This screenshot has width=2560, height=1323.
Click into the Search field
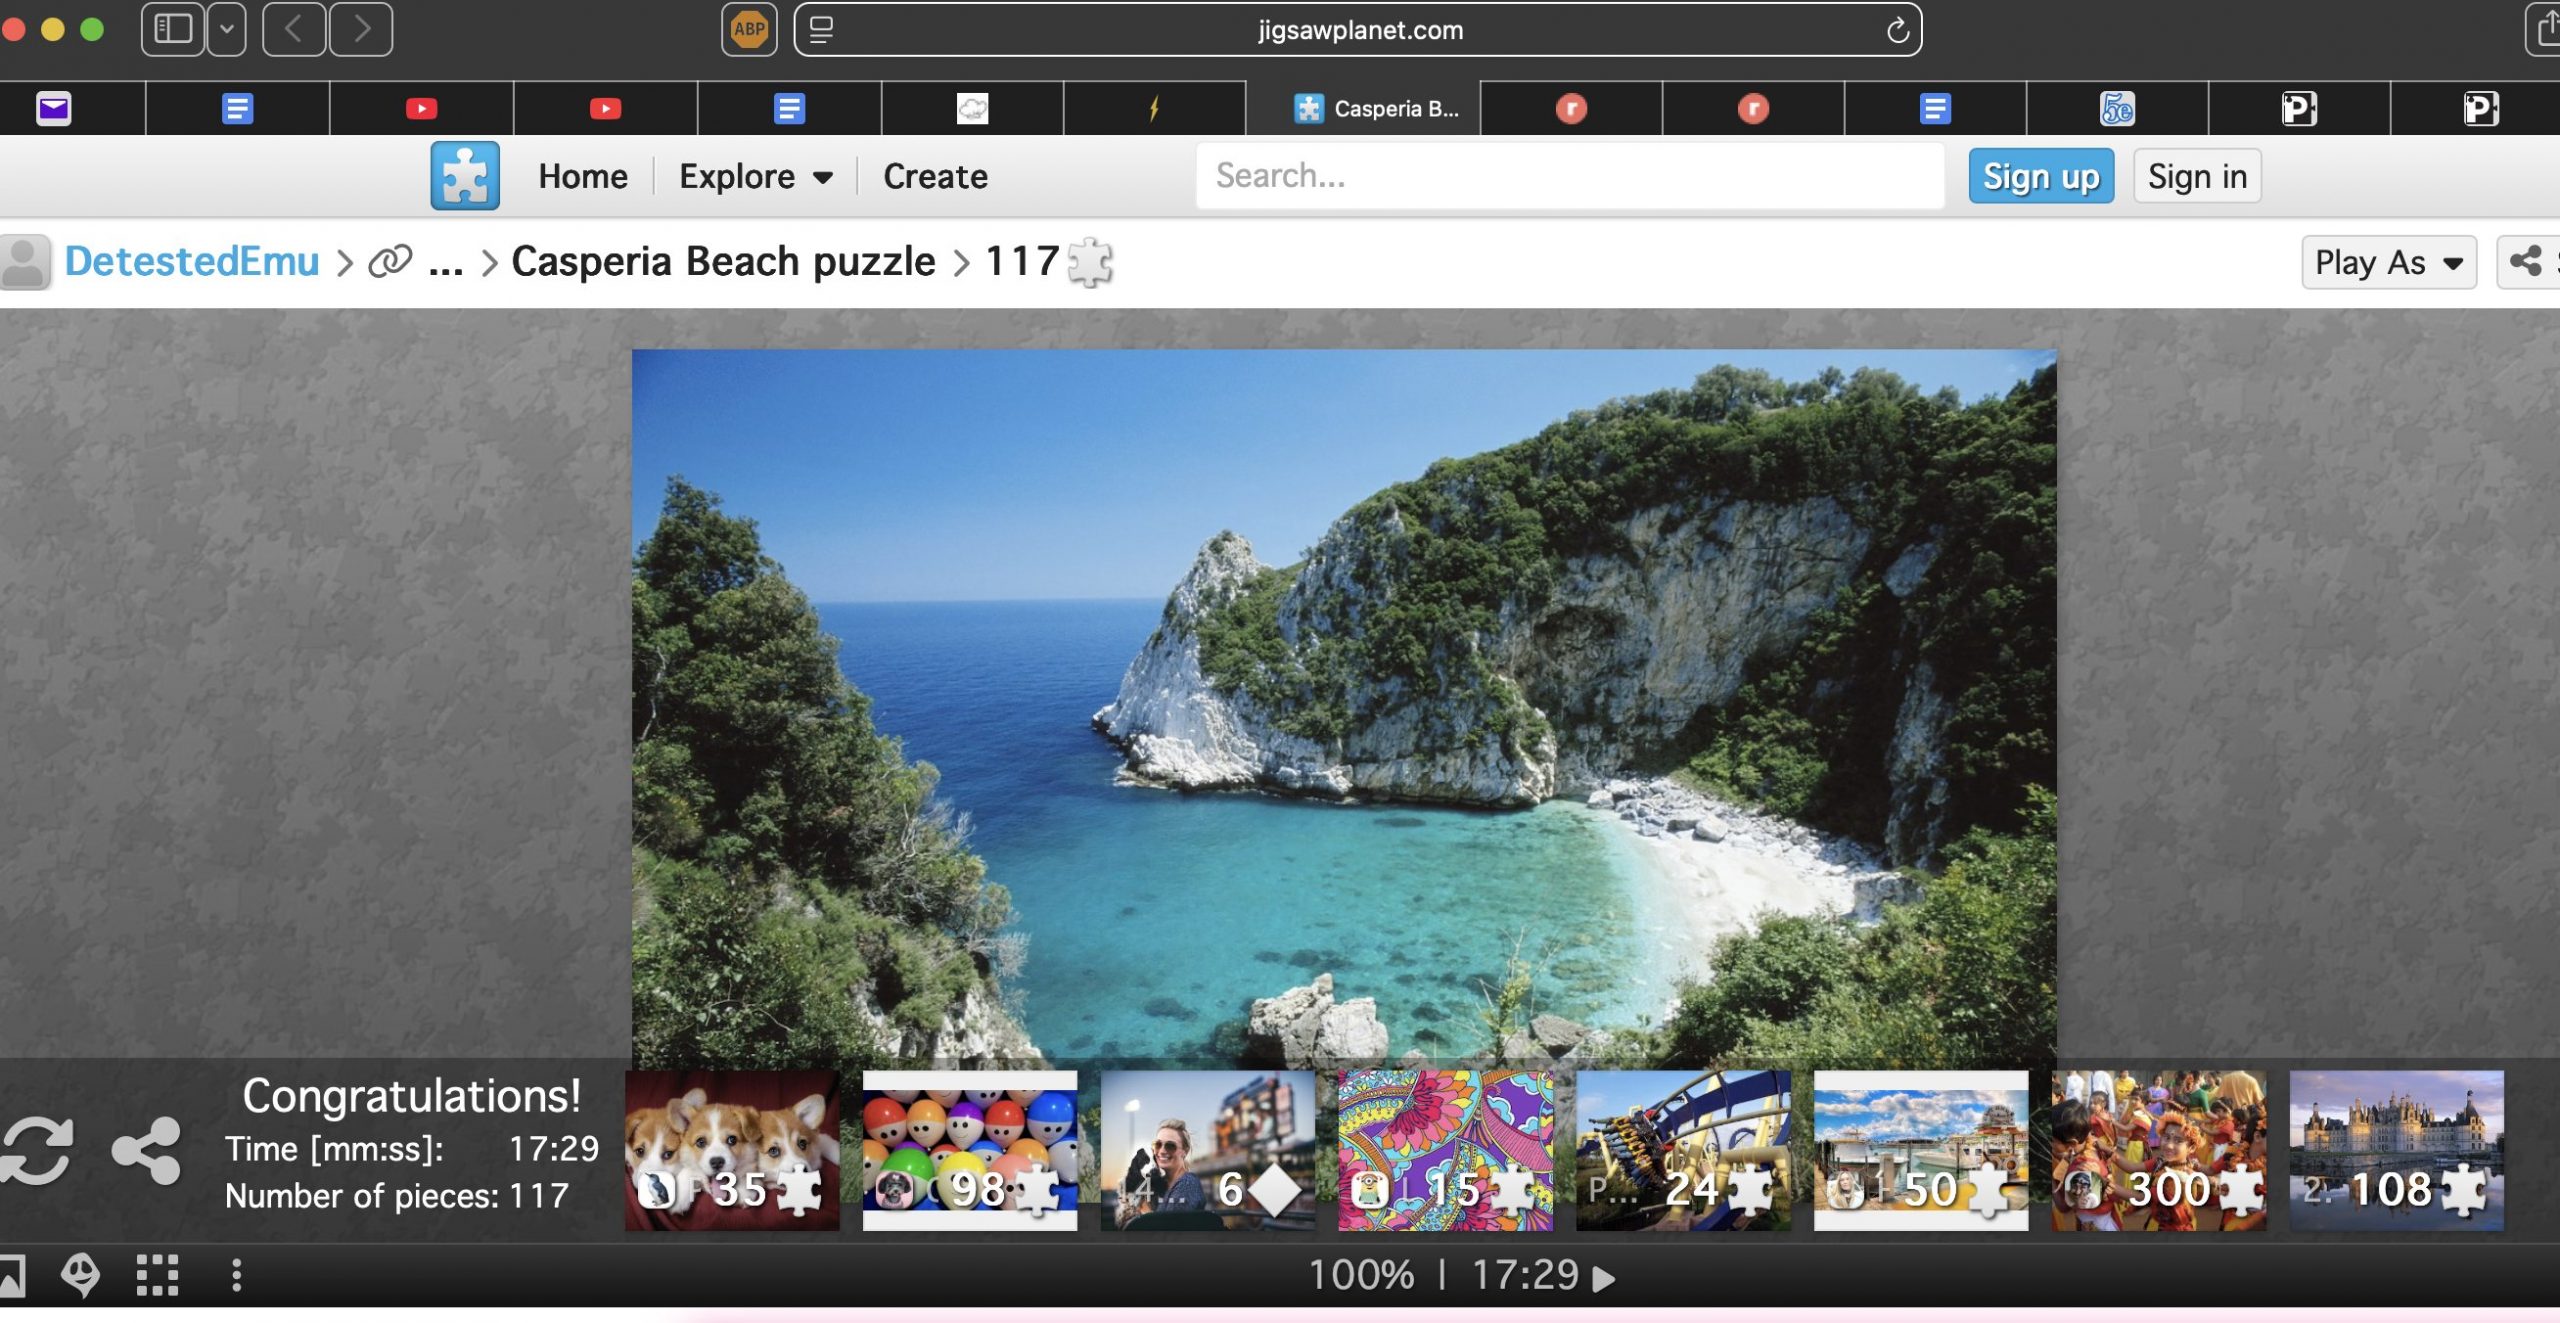click(x=1568, y=176)
